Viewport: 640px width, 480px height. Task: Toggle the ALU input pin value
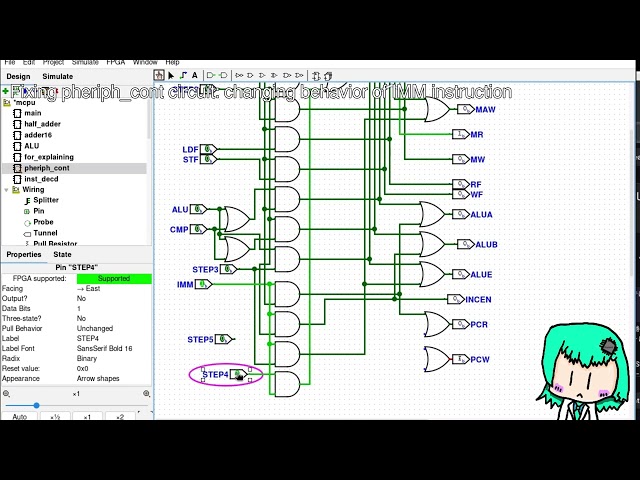pos(198,209)
